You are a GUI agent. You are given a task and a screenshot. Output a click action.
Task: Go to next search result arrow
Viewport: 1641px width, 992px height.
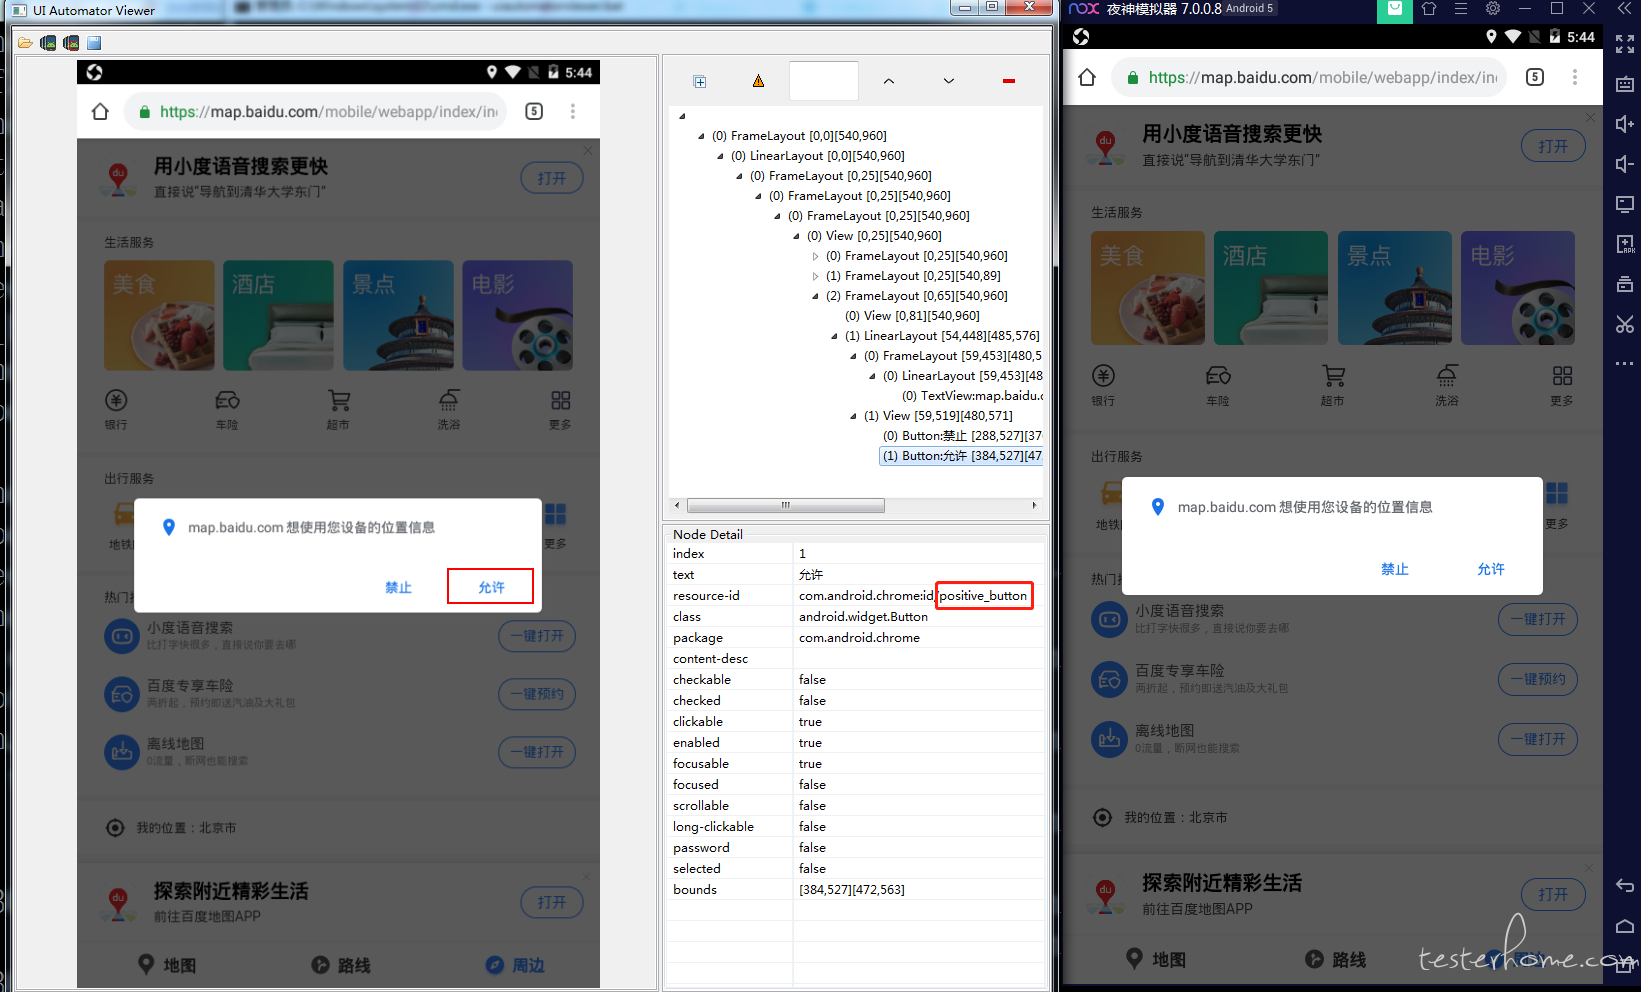pyautogui.click(x=949, y=81)
